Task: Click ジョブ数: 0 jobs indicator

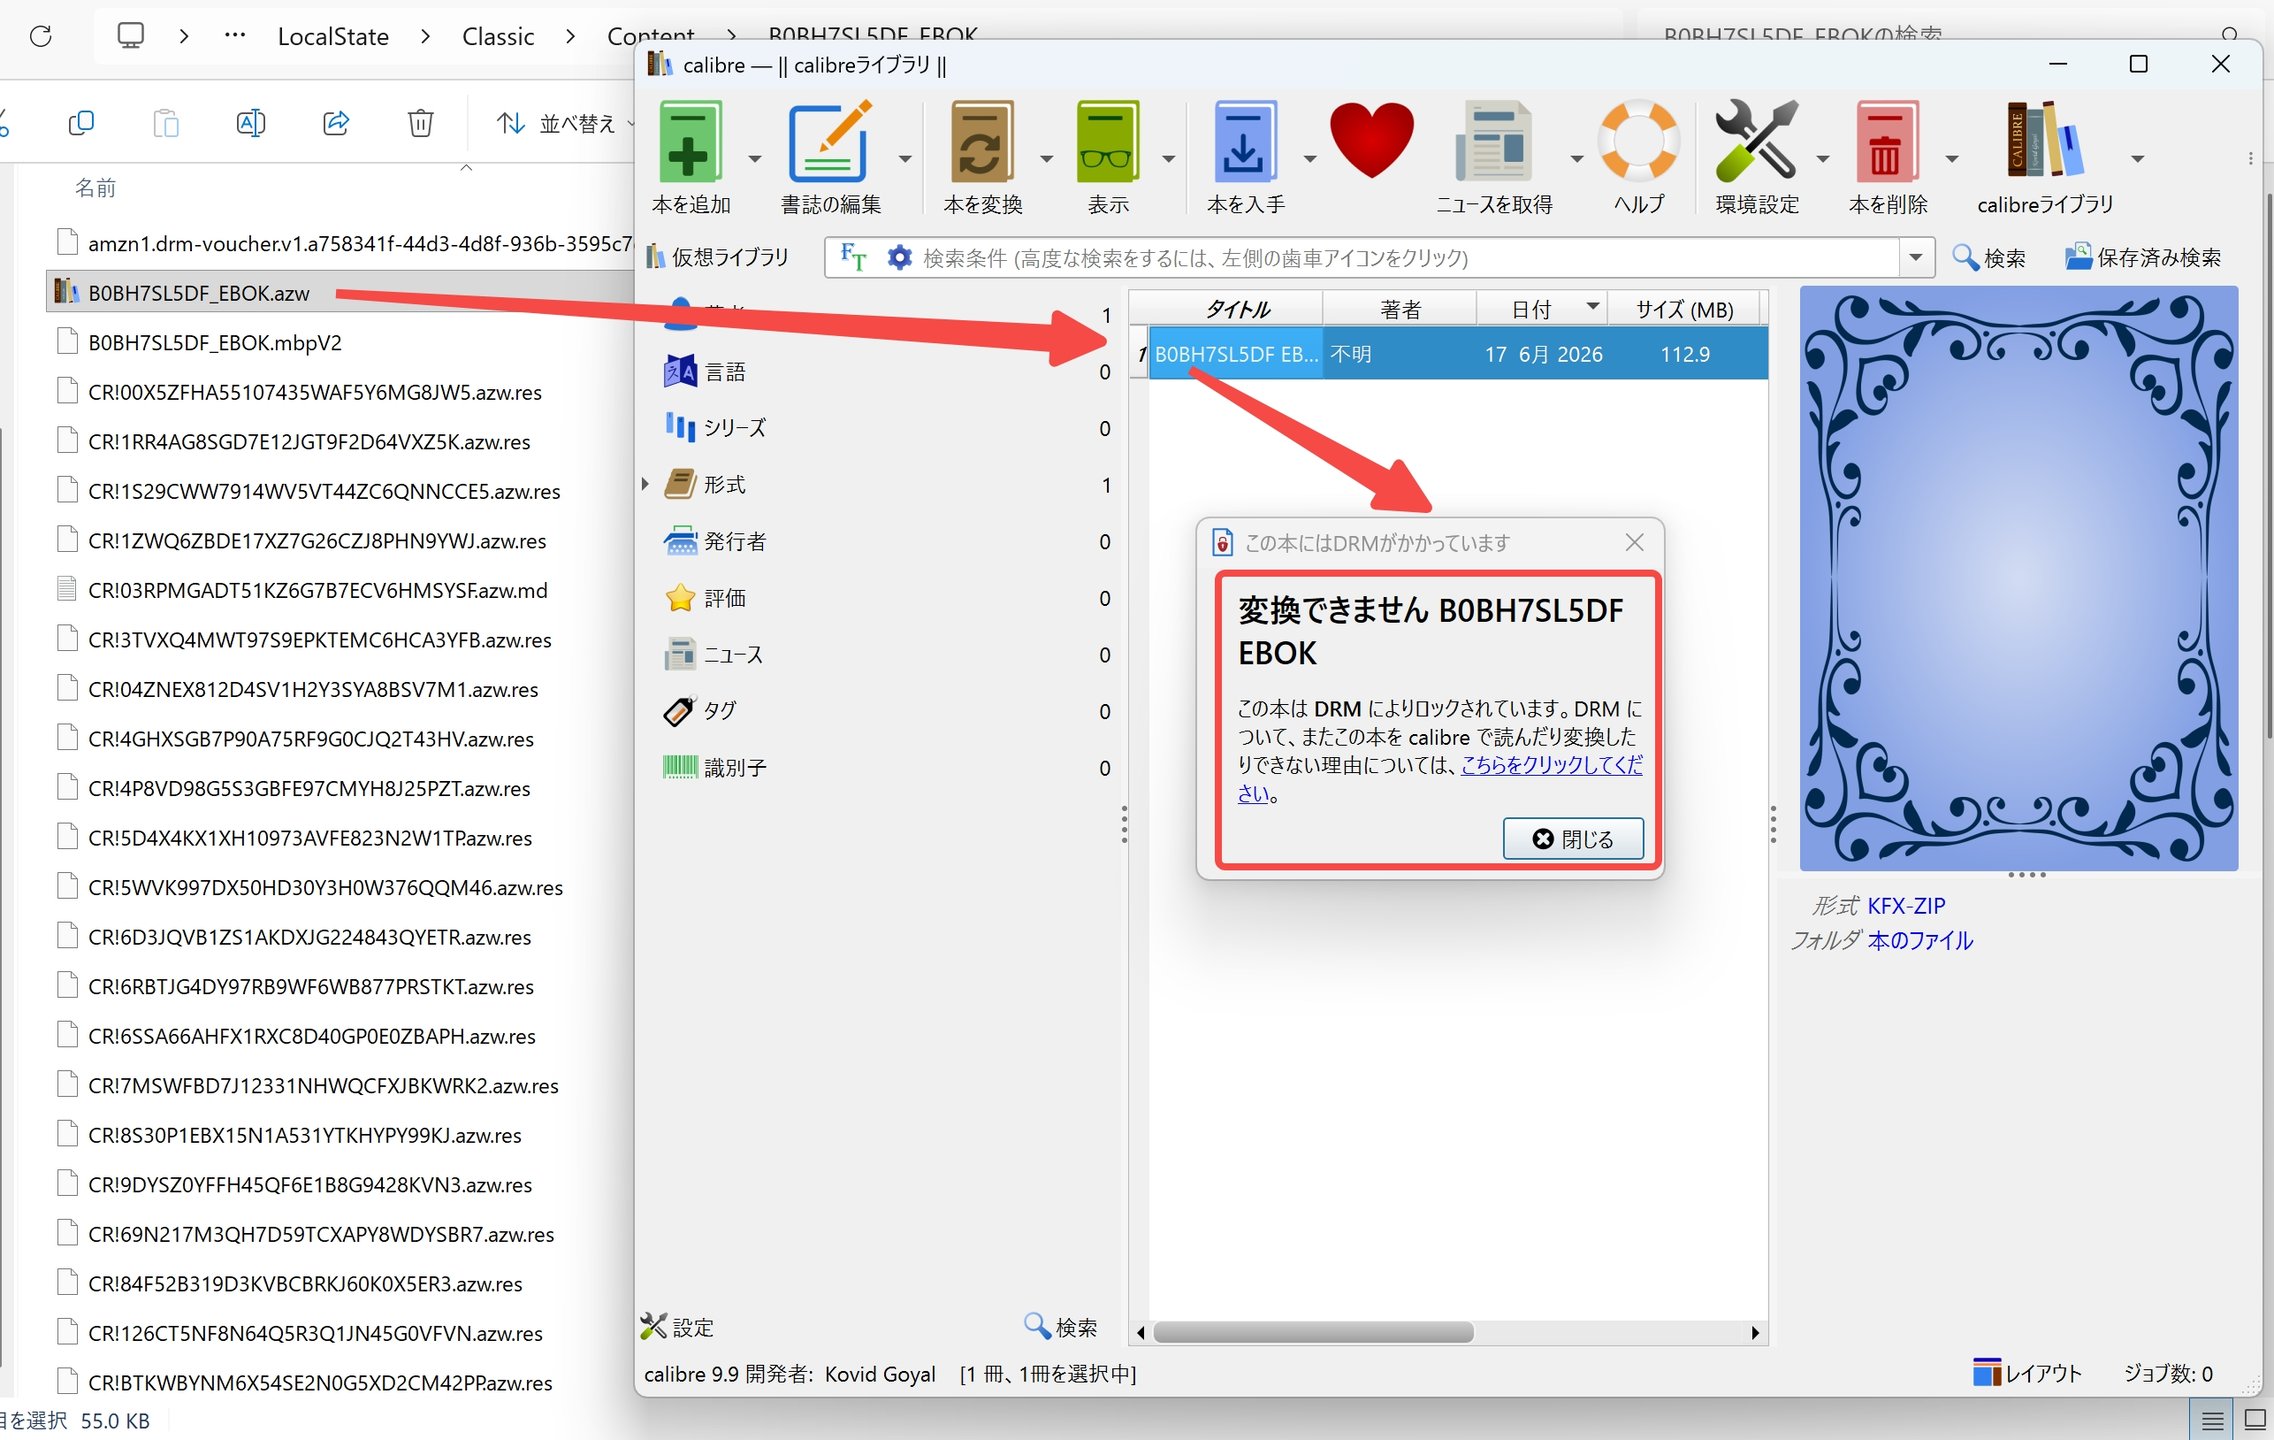Action: (2169, 1374)
